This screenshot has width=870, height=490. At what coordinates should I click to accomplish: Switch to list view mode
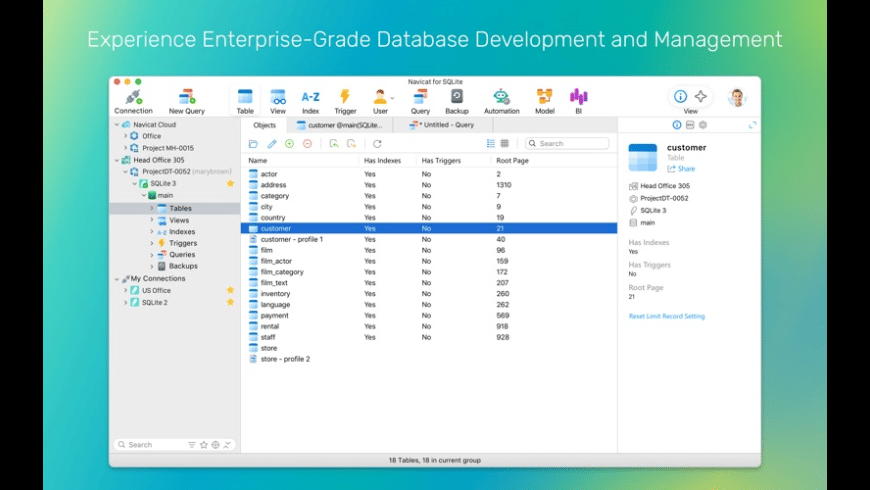pyautogui.click(x=490, y=143)
